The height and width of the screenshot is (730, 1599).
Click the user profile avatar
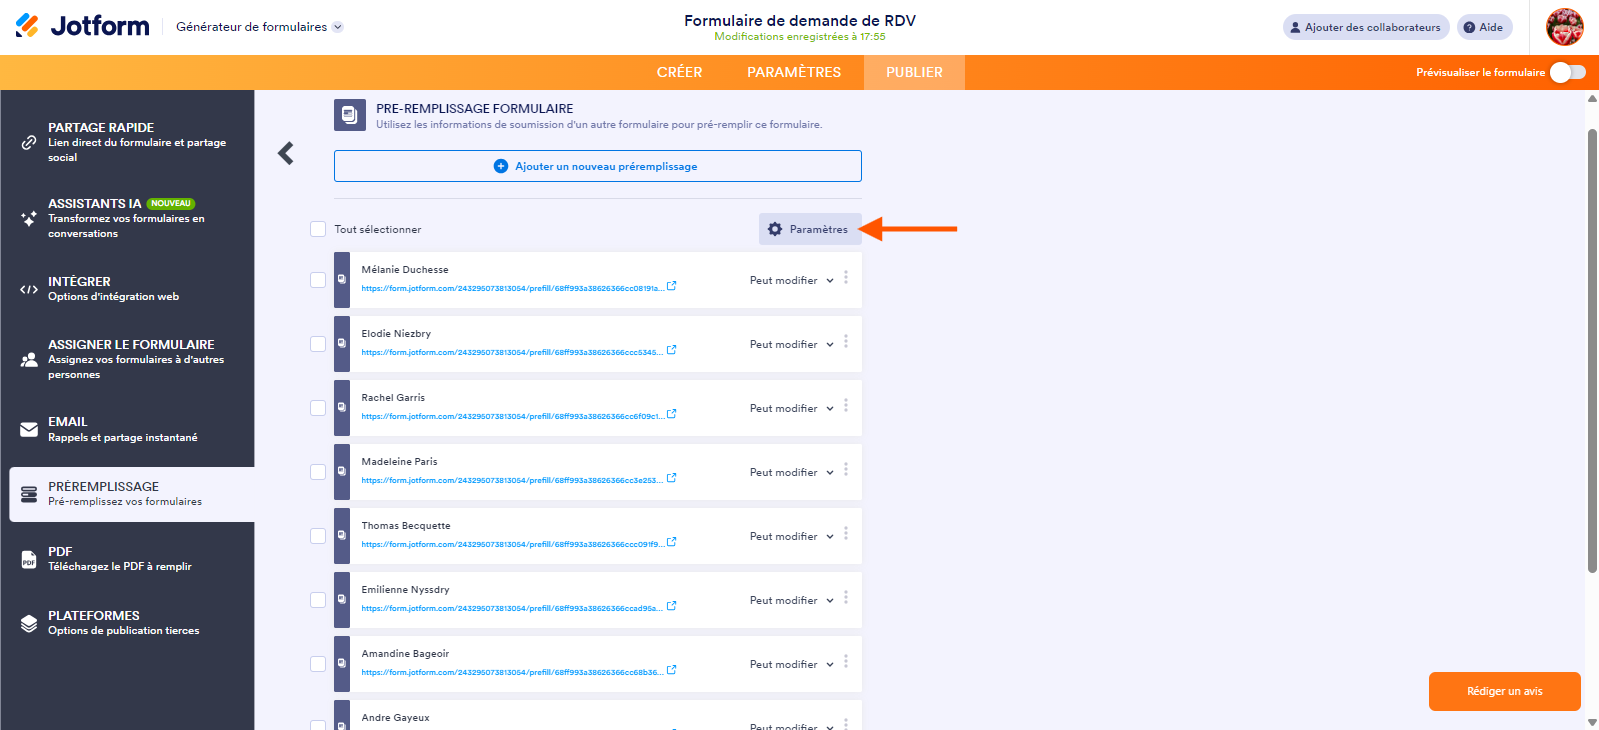[1564, 27]
